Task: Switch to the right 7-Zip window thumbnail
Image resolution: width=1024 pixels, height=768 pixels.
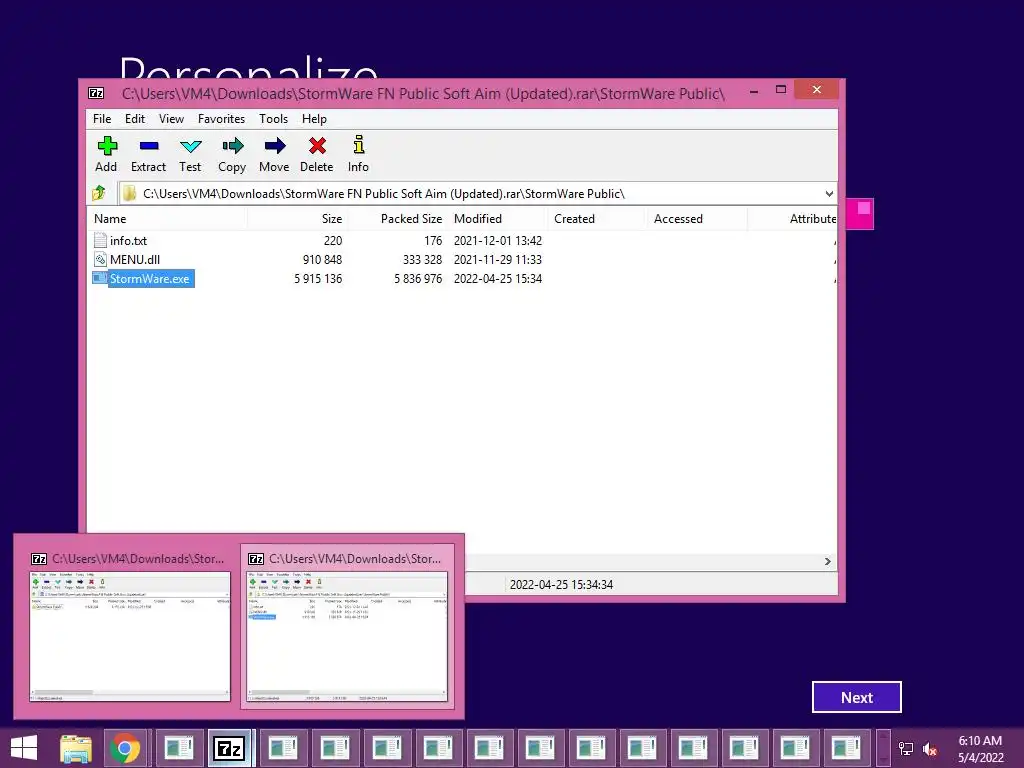Action: [x=347, y=628]
